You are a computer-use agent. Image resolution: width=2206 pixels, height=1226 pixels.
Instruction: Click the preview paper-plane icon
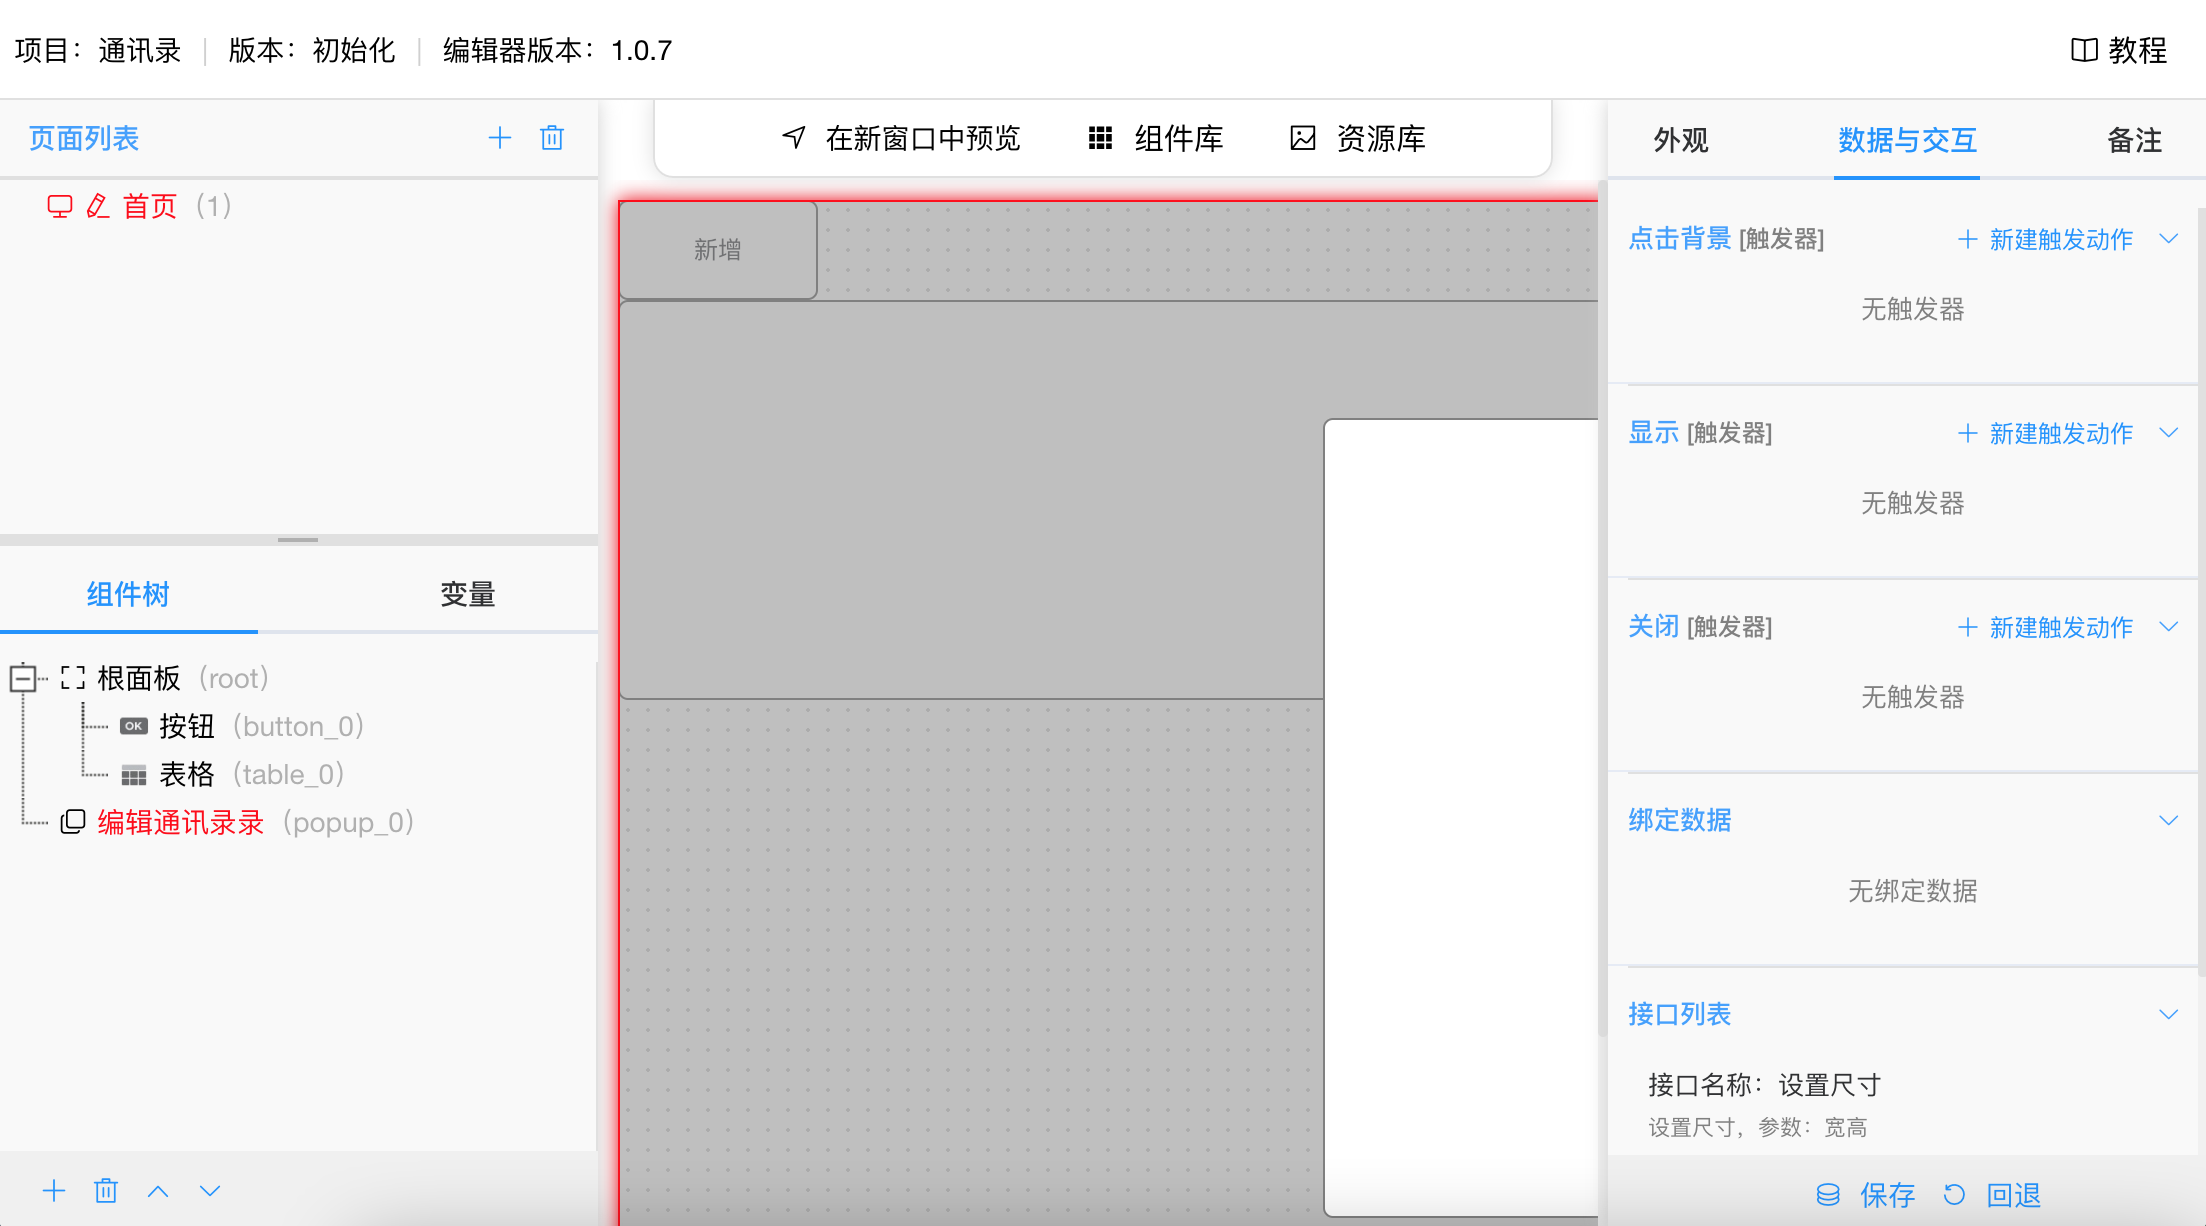794,138
